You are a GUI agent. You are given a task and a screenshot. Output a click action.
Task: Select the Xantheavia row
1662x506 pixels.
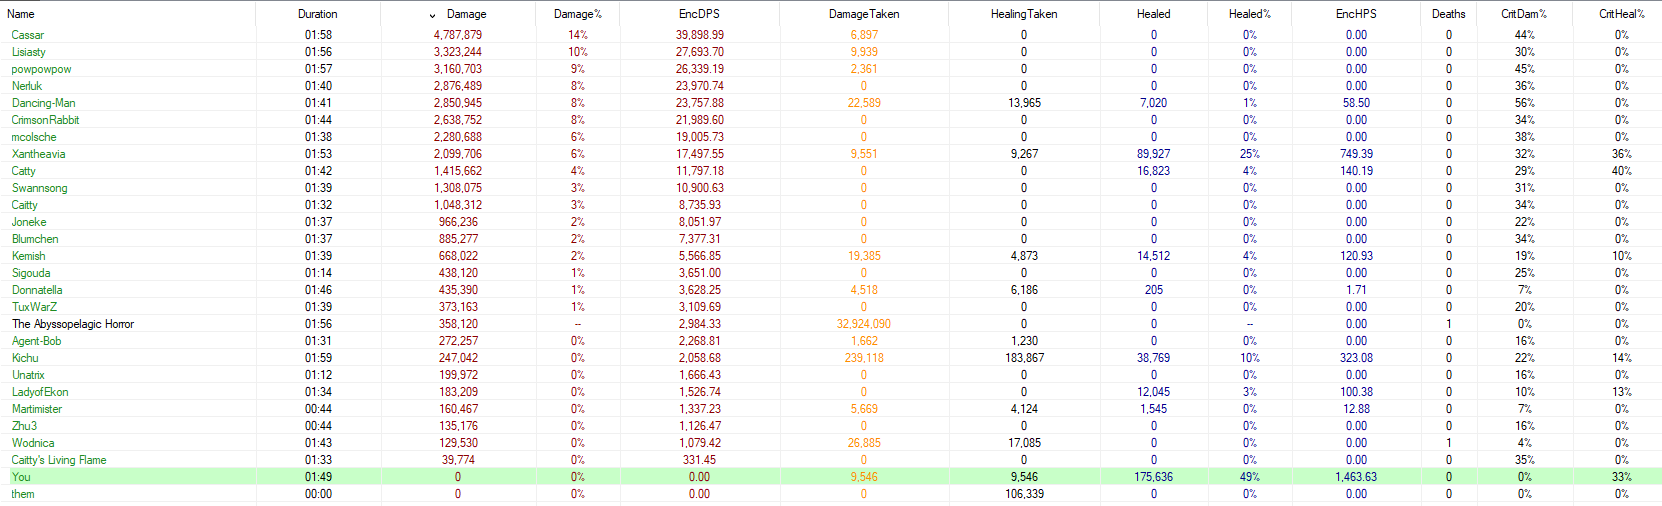pos(39,154)
